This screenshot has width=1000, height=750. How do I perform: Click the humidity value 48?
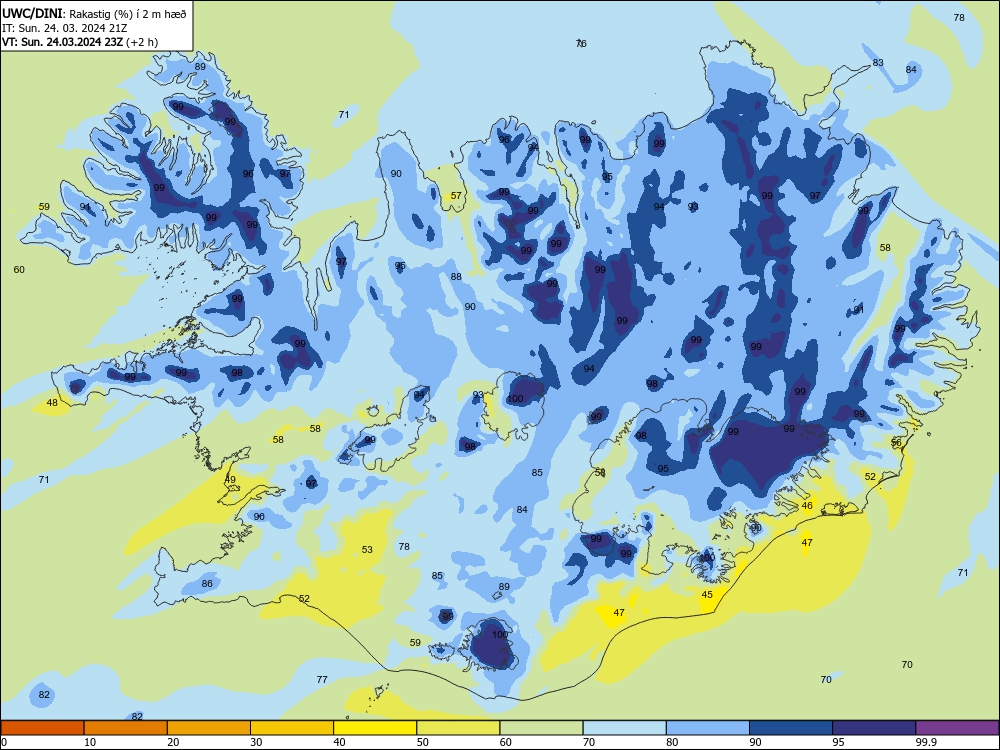tap(52, 402)
